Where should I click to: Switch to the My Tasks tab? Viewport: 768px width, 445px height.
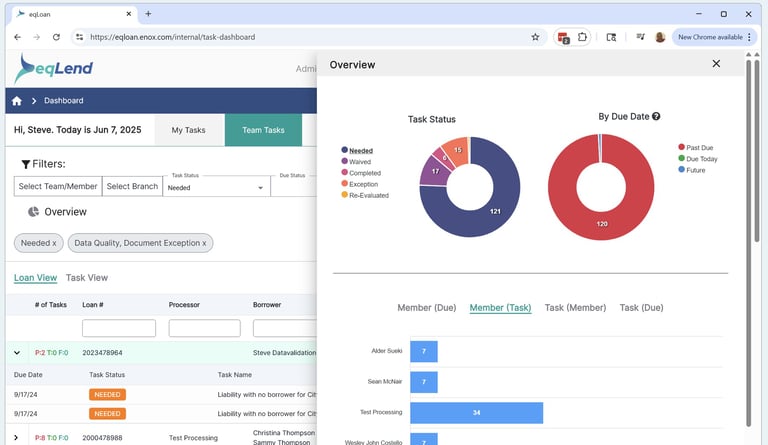tap(189, 130)
